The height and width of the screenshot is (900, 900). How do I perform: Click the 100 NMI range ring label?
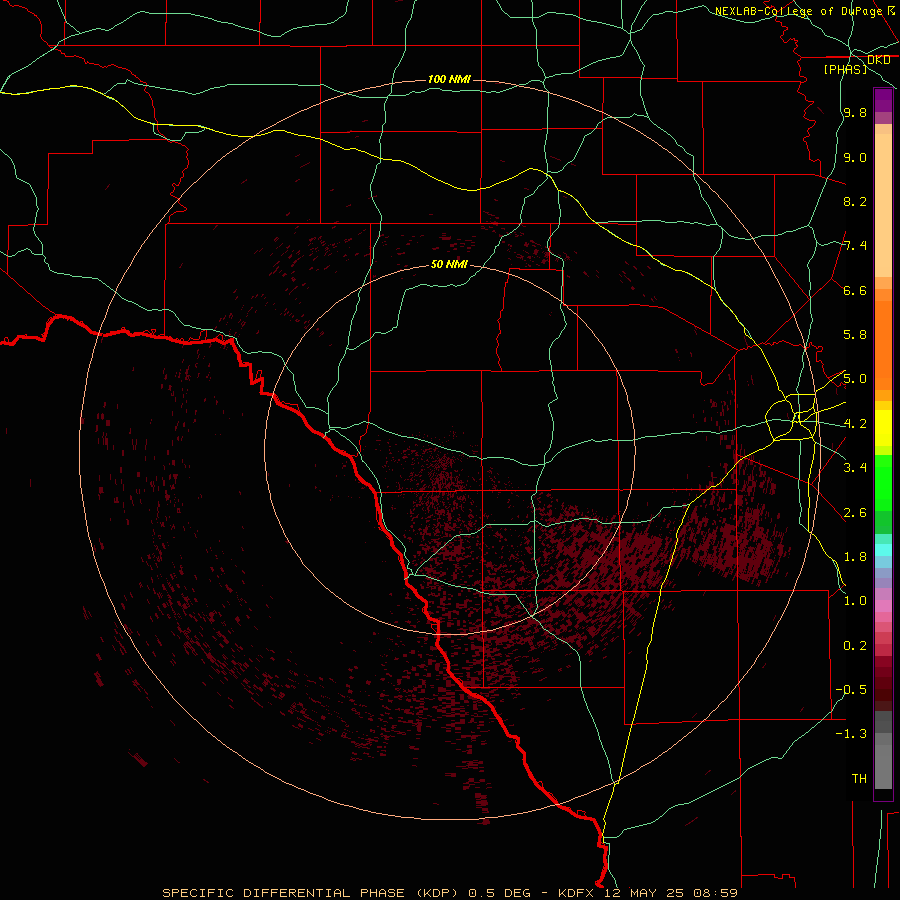click(449, 79)
